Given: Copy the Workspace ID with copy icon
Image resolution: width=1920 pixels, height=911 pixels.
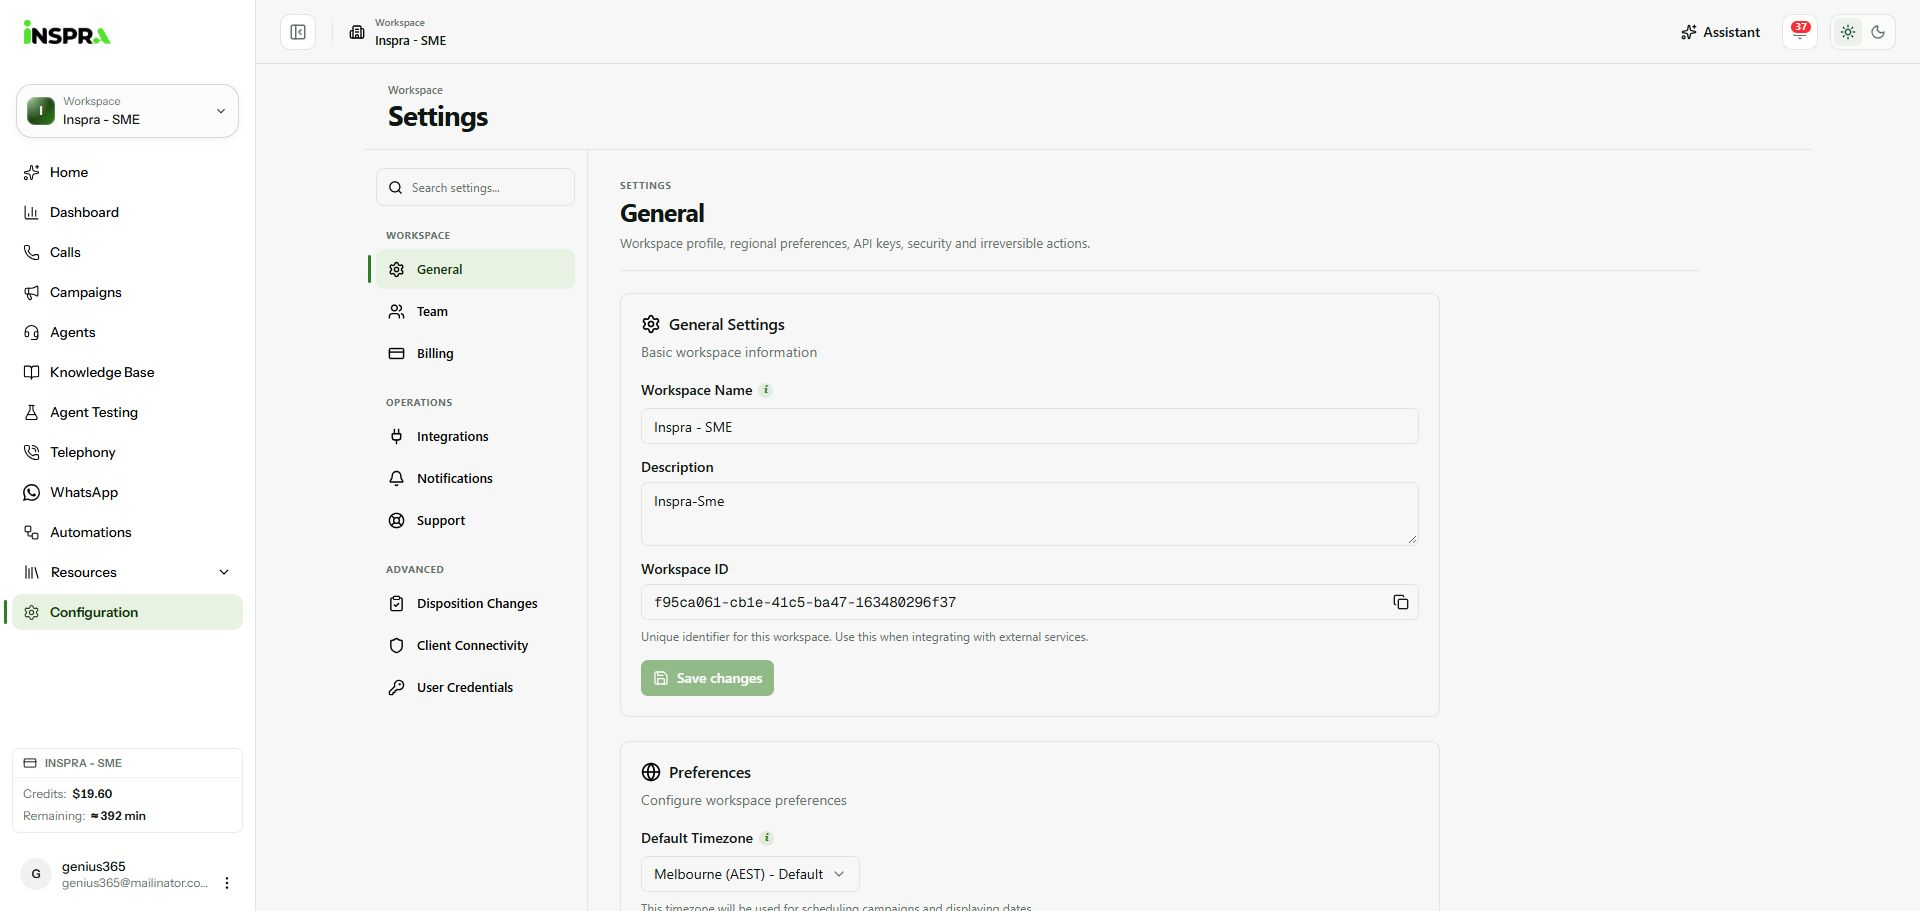Looking at the screenshot, I should (1400, 602).
